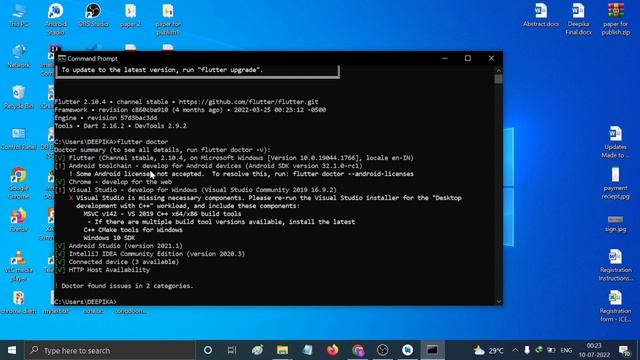Click the ENG language indicator
The image size is (640, 360).
point(566,350)
